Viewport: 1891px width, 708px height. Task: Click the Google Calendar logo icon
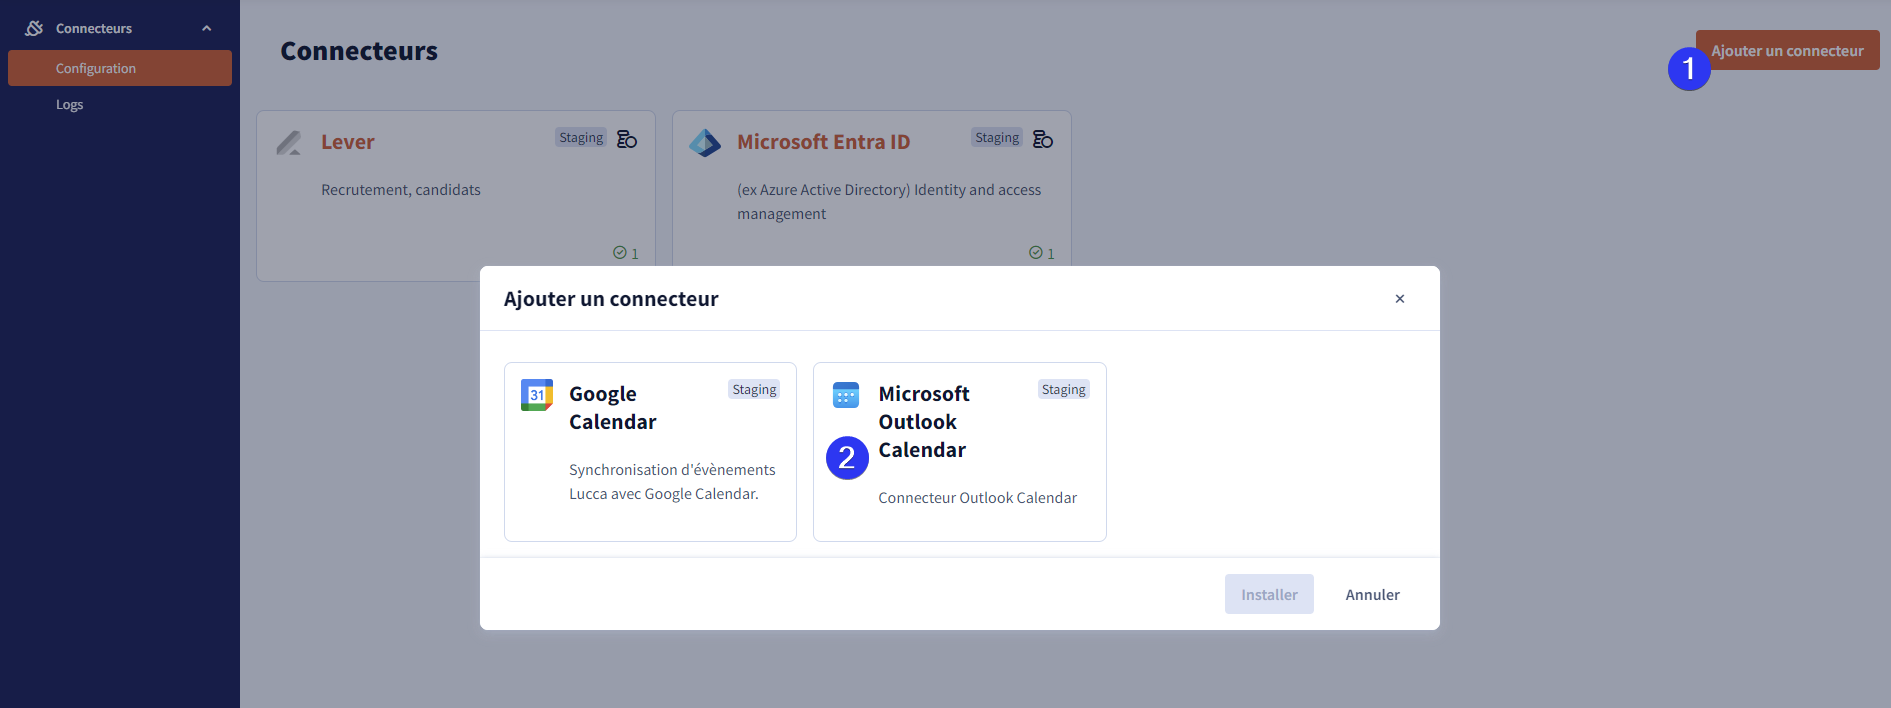click(x=537, y=395)
